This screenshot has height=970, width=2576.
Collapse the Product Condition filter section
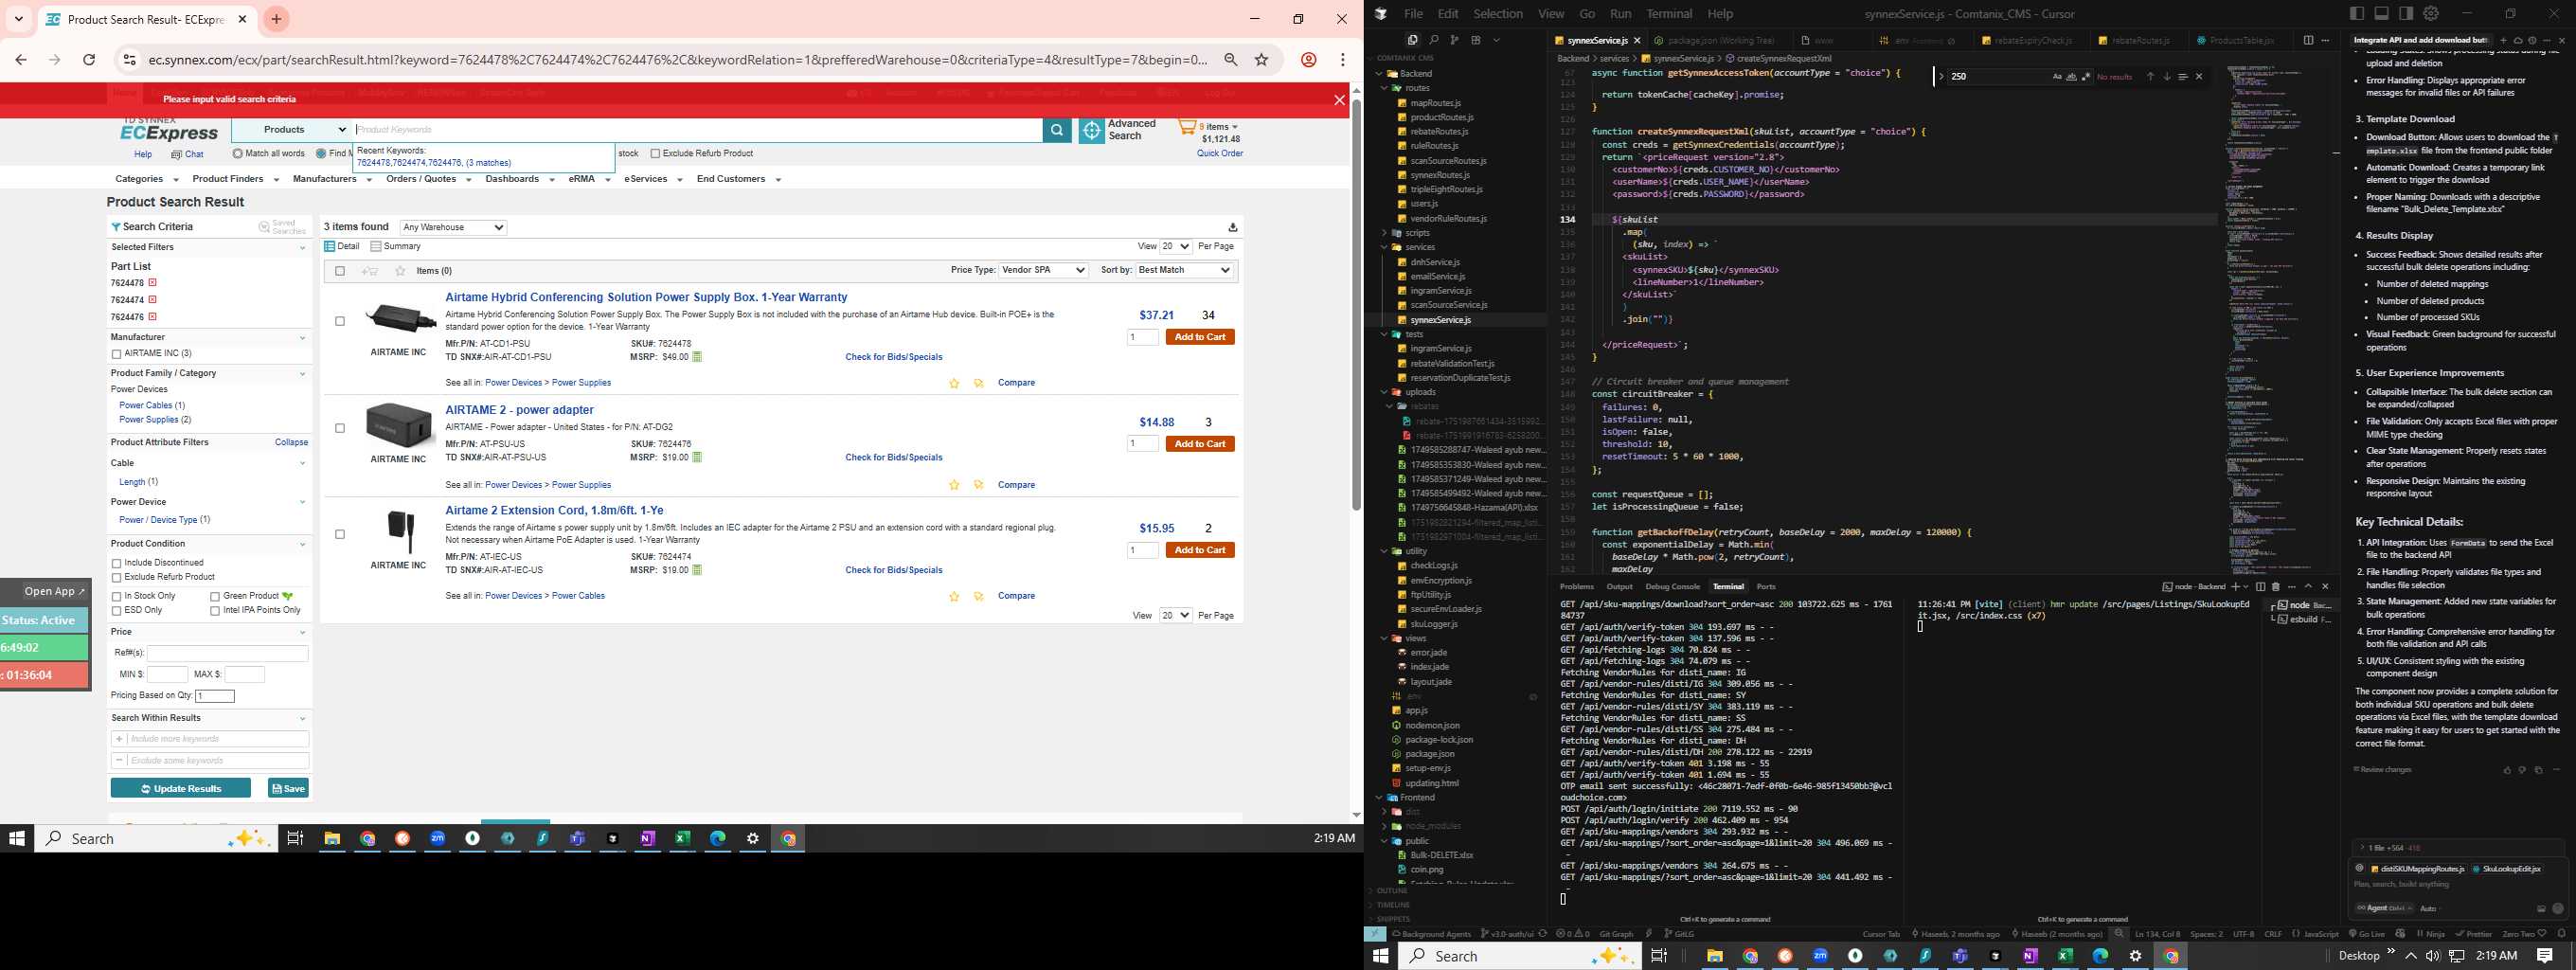coord(302,545)
